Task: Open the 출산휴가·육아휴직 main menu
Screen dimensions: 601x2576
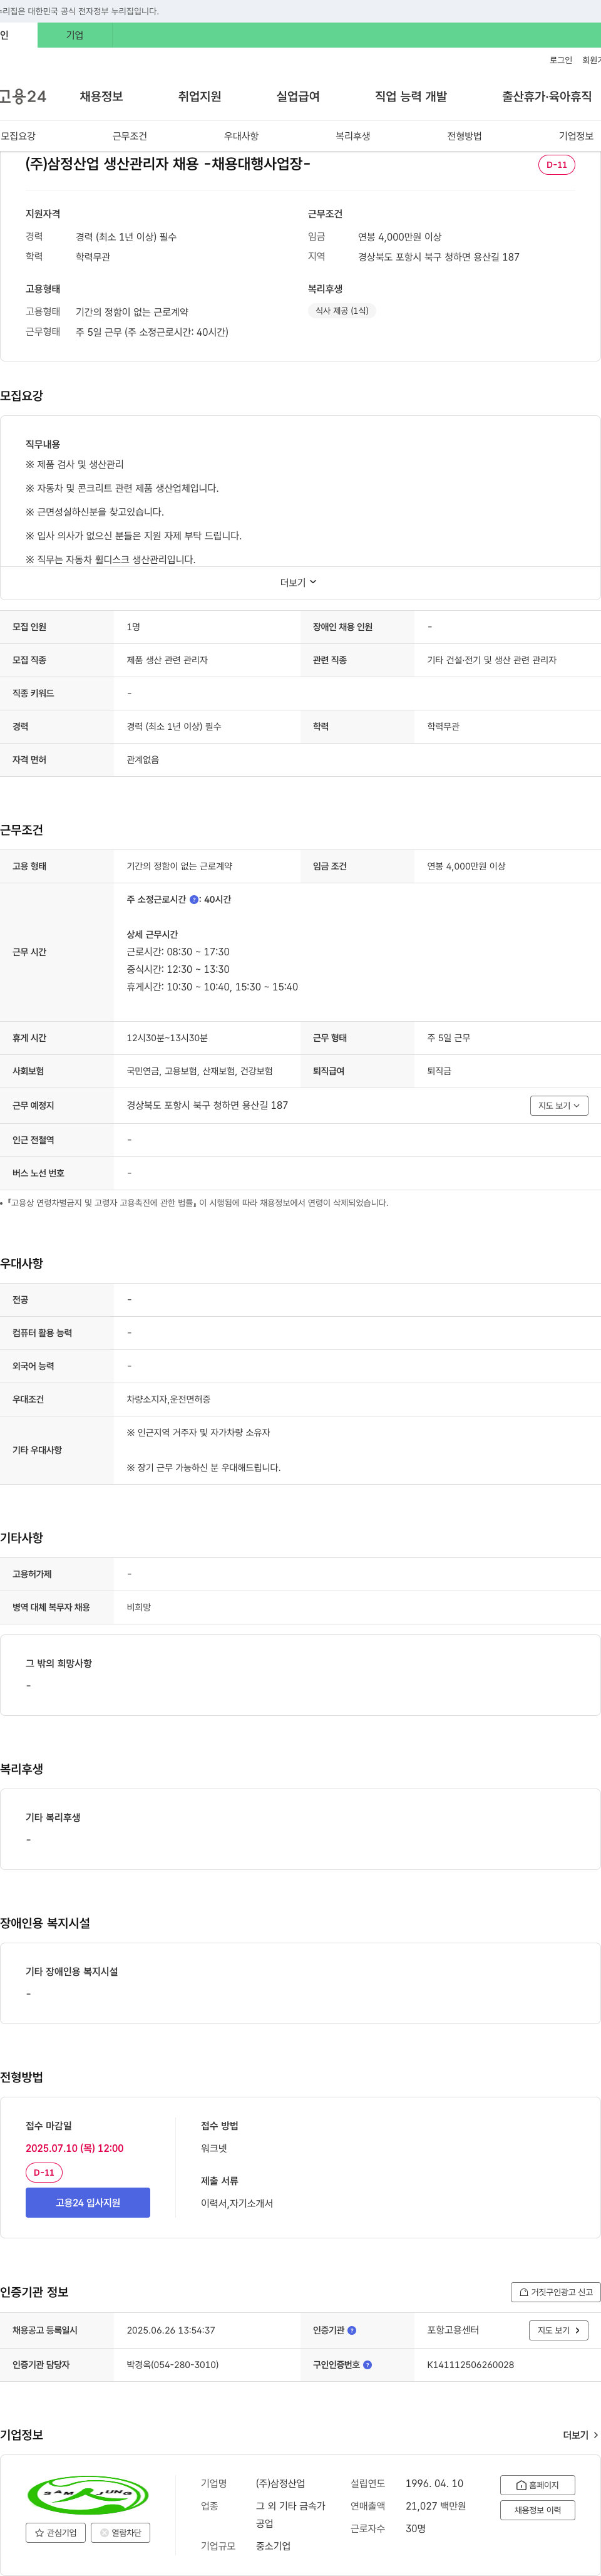Action: 546,96
